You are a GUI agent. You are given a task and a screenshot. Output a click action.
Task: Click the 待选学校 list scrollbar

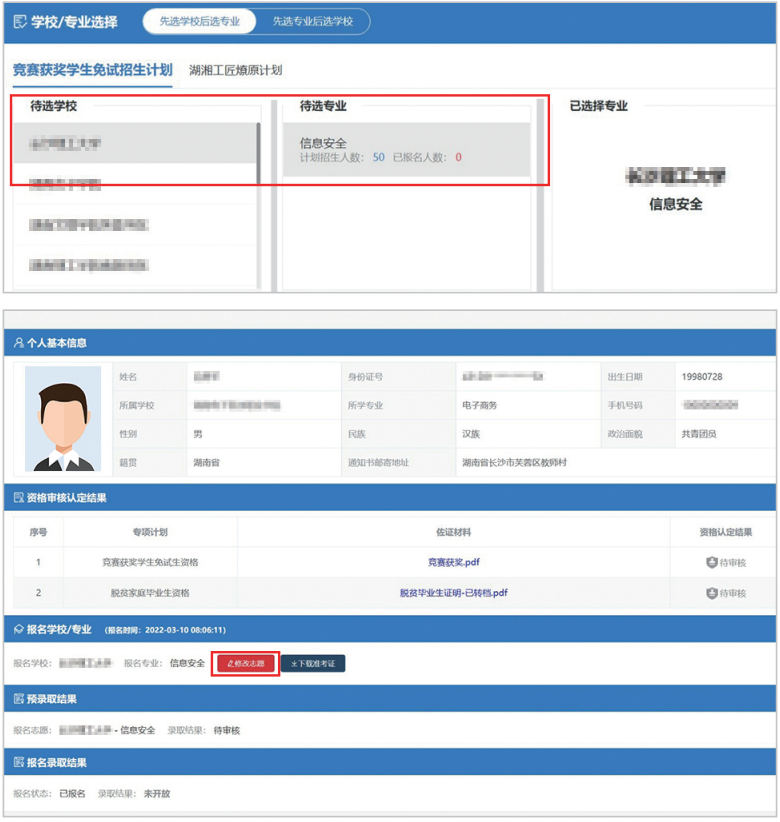259,155
